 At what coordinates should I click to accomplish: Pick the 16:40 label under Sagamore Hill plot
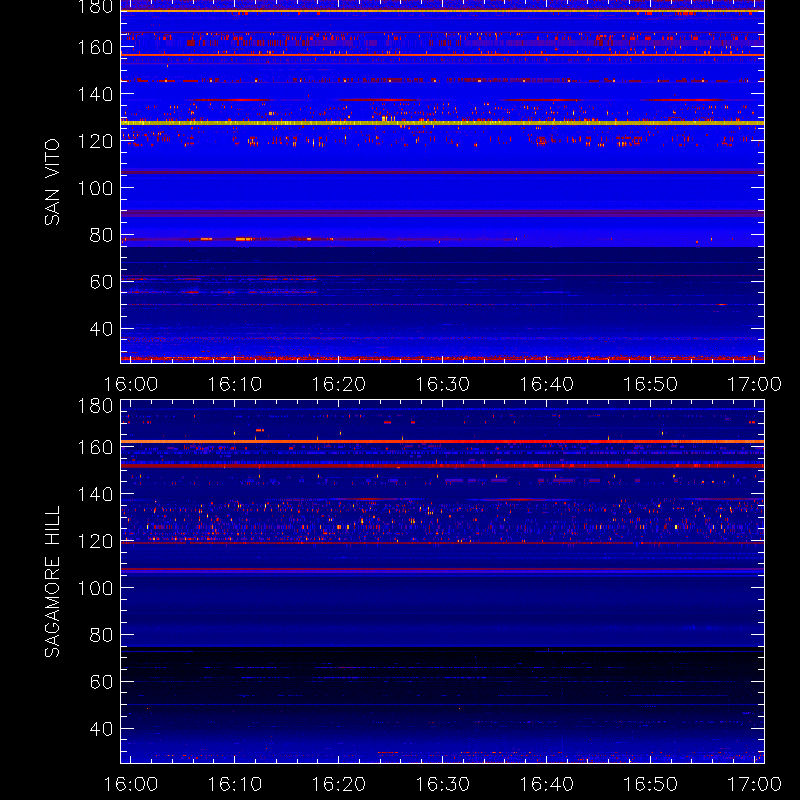546,784
